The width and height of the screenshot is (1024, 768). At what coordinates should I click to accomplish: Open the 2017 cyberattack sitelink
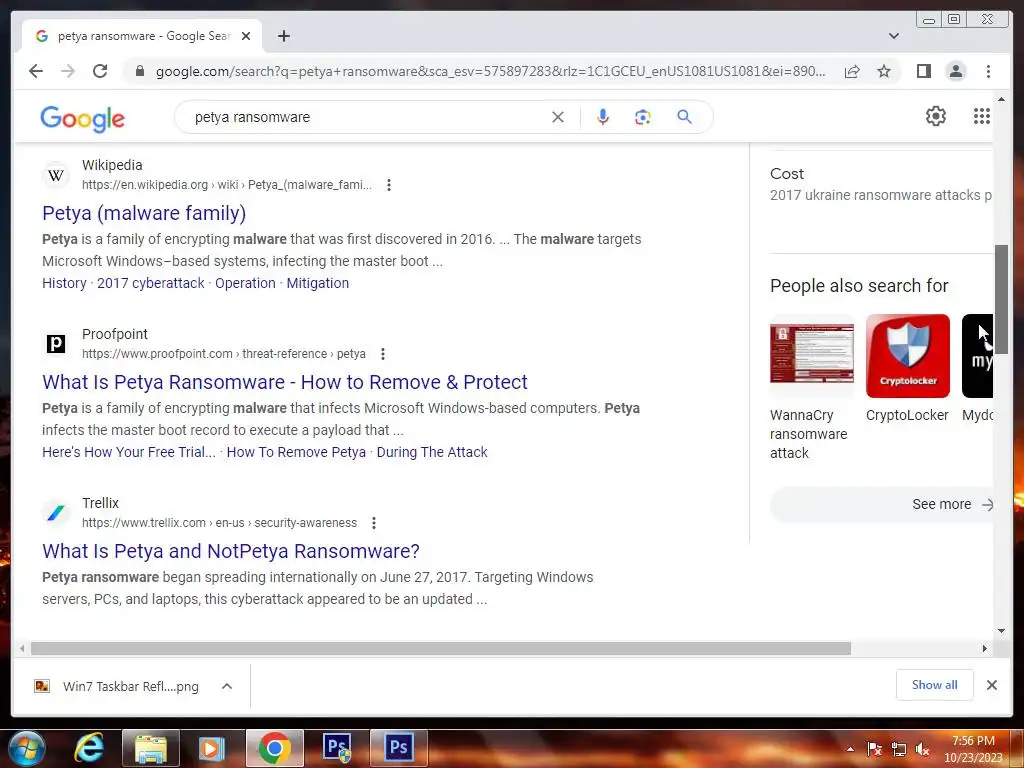click(151, 283)
